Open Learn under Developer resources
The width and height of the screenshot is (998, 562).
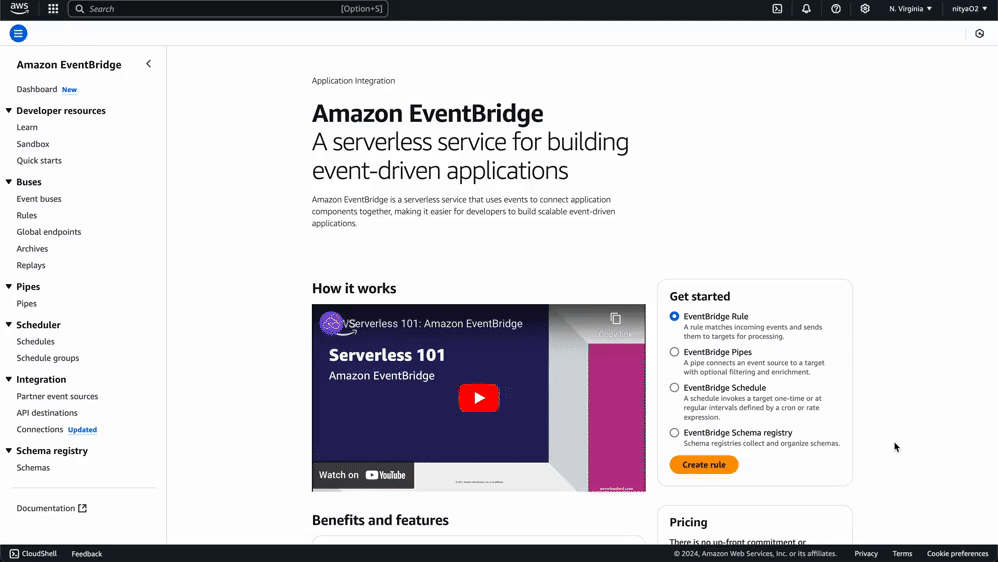click(x=27, y=127)
